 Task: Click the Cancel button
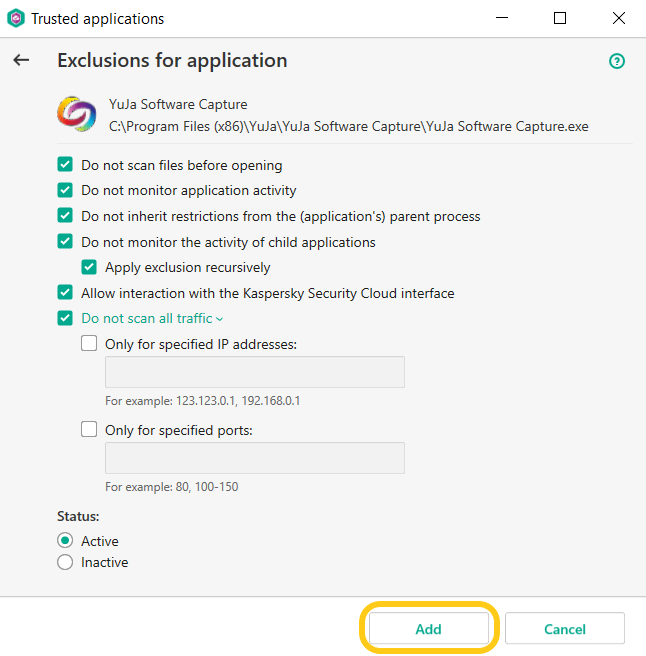(564, 629)
